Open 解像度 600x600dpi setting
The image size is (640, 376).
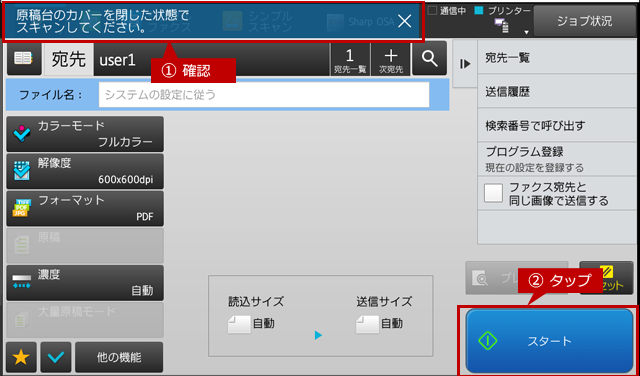pyautogui.click(x=85, y=171)
